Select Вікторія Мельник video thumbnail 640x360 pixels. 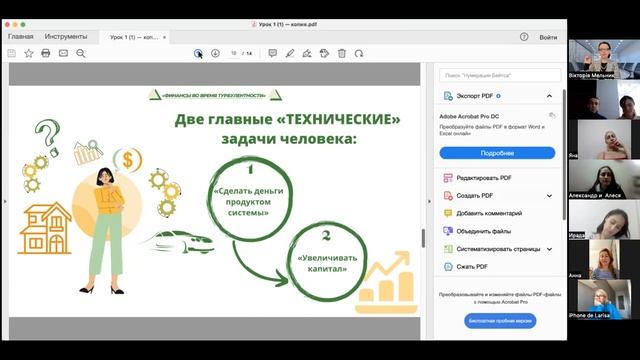coord(604,59)
